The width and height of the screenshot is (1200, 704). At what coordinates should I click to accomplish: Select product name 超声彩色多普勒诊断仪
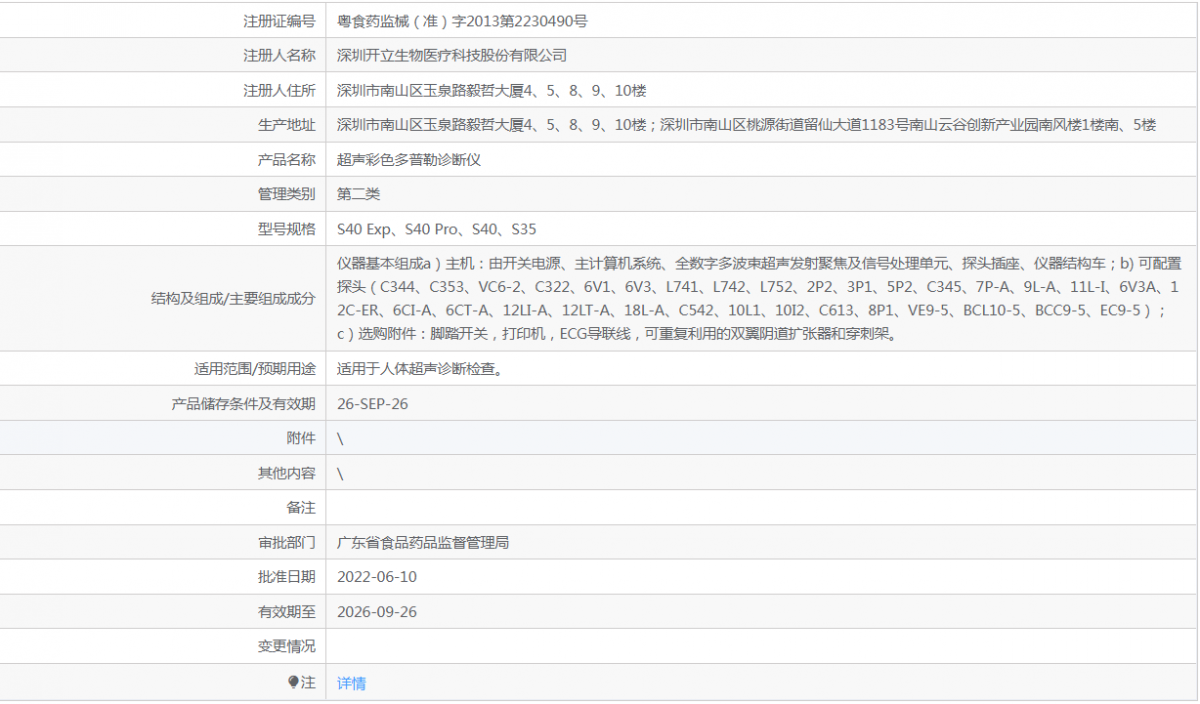coord(409,160)
